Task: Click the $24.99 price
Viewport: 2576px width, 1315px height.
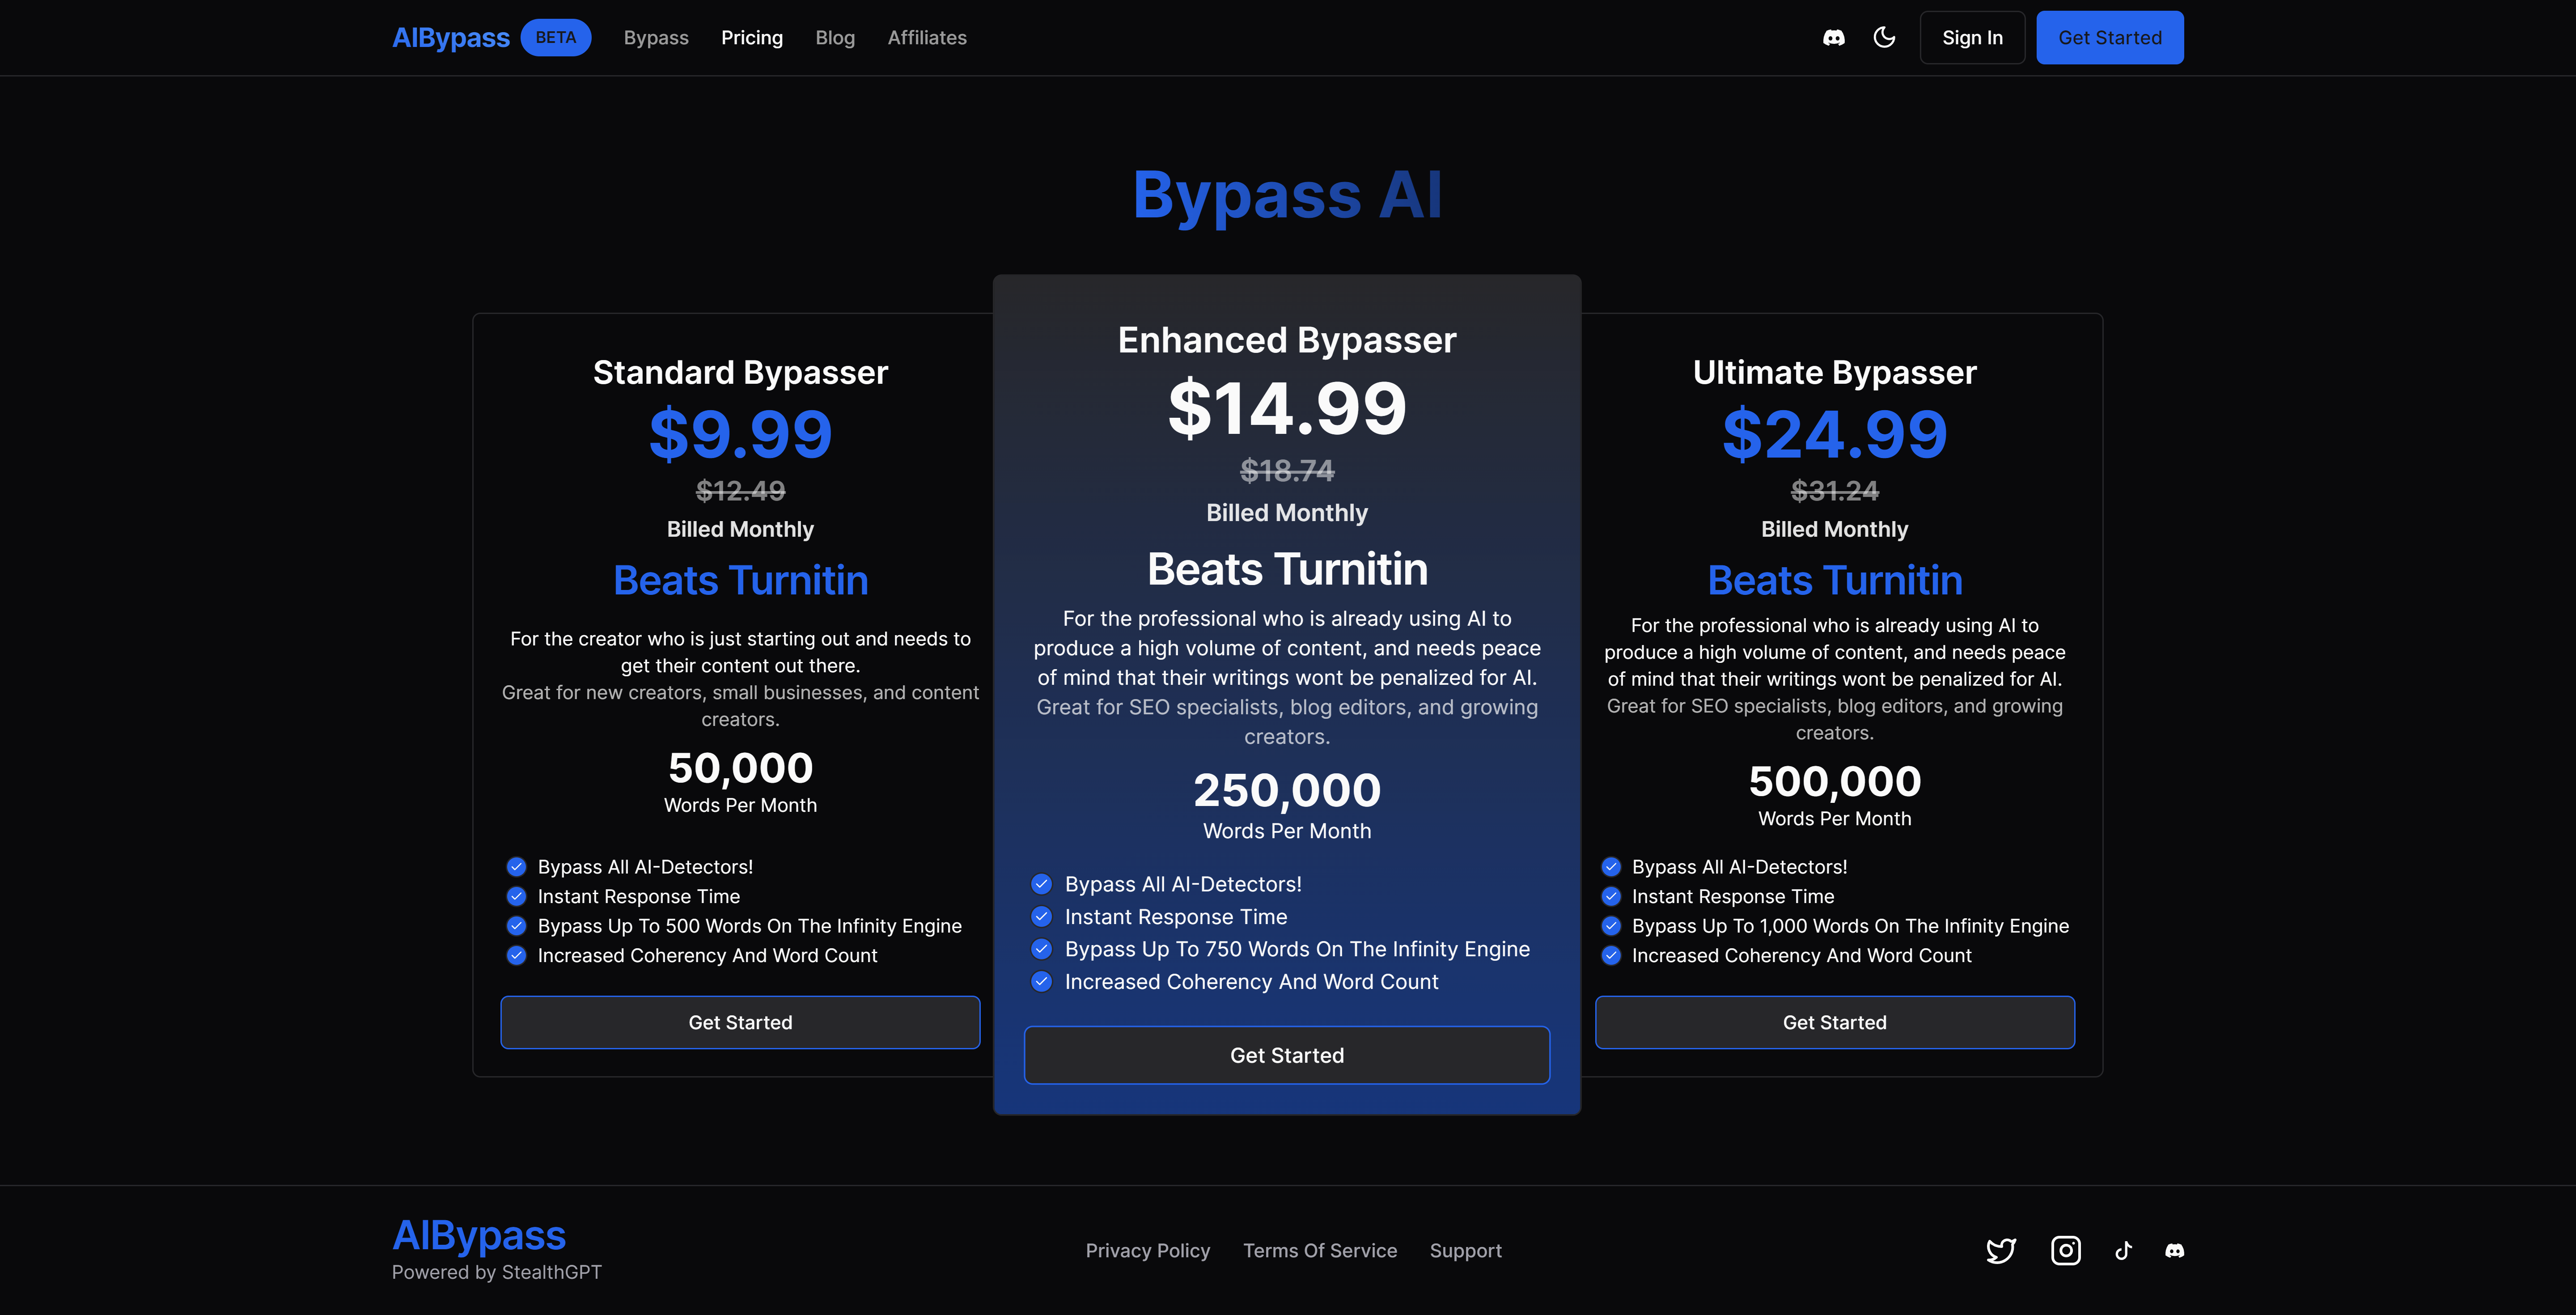Action: click(1835, 434)
